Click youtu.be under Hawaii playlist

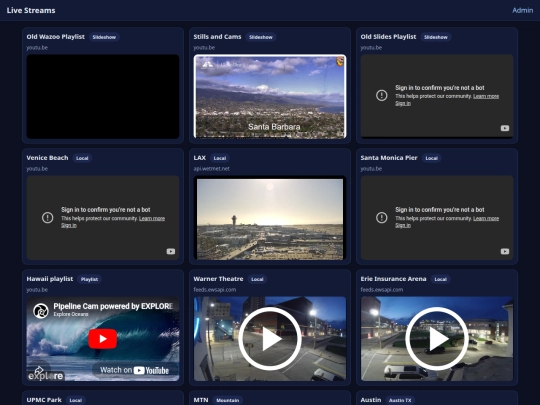[37, 290]
